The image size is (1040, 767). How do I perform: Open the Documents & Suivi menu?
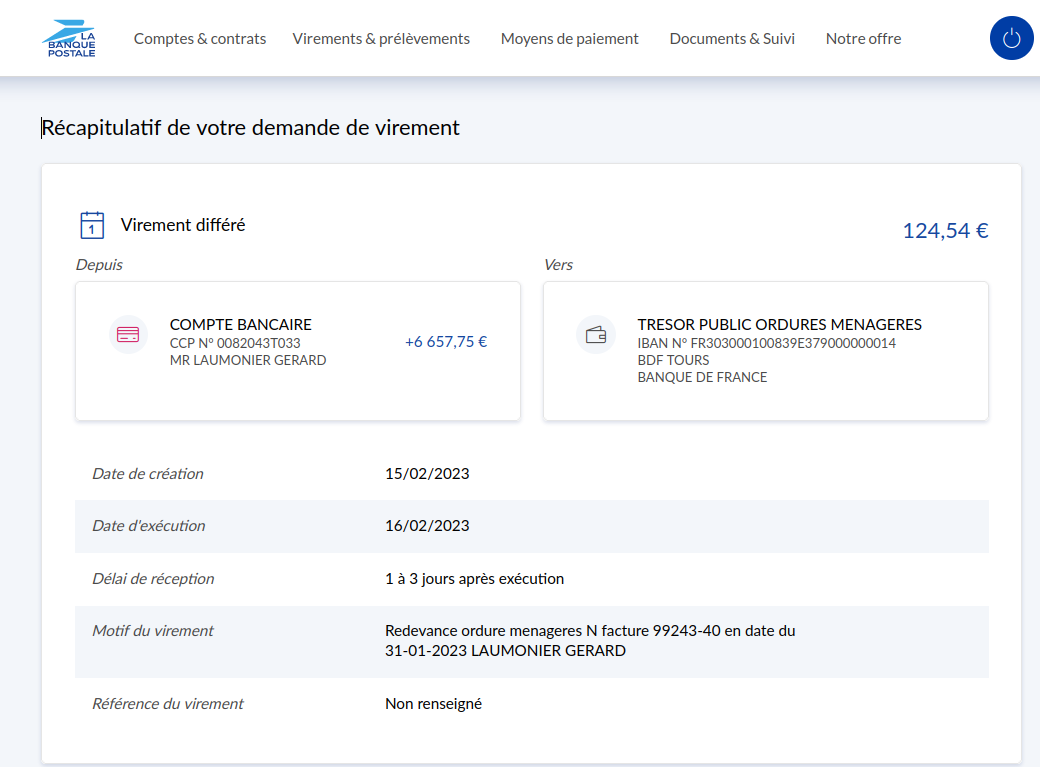(732, 39)
